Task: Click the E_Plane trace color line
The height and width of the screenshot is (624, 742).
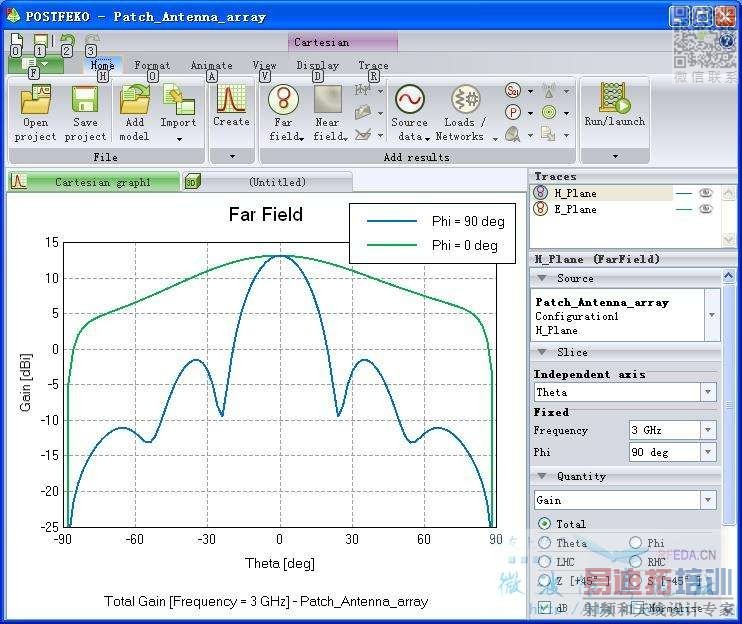Action: [x=684, y=210]
